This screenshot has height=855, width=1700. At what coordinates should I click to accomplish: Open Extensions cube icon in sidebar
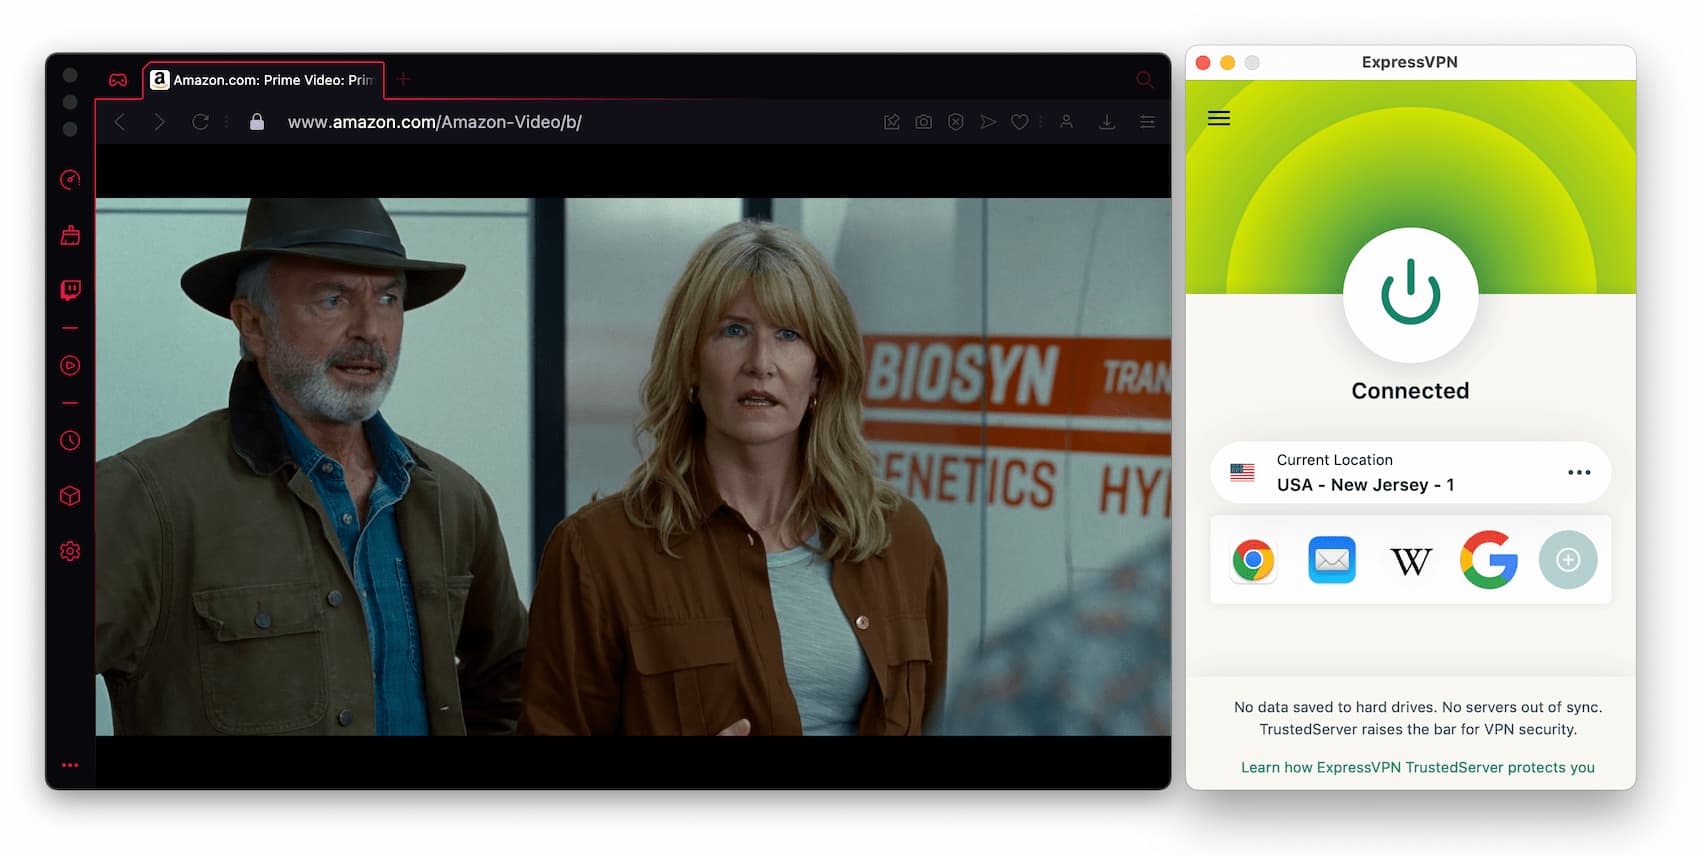point(70,496)
